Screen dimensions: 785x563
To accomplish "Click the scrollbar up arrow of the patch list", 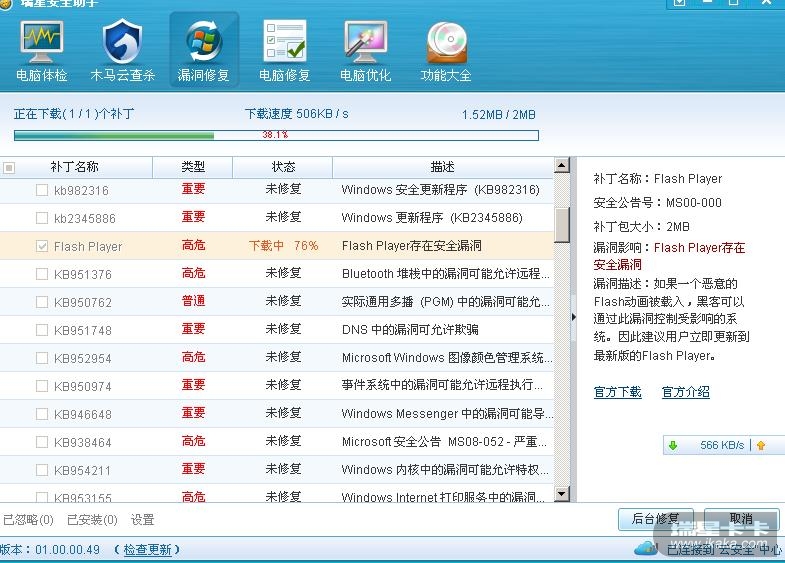I will tap(562, 165).
